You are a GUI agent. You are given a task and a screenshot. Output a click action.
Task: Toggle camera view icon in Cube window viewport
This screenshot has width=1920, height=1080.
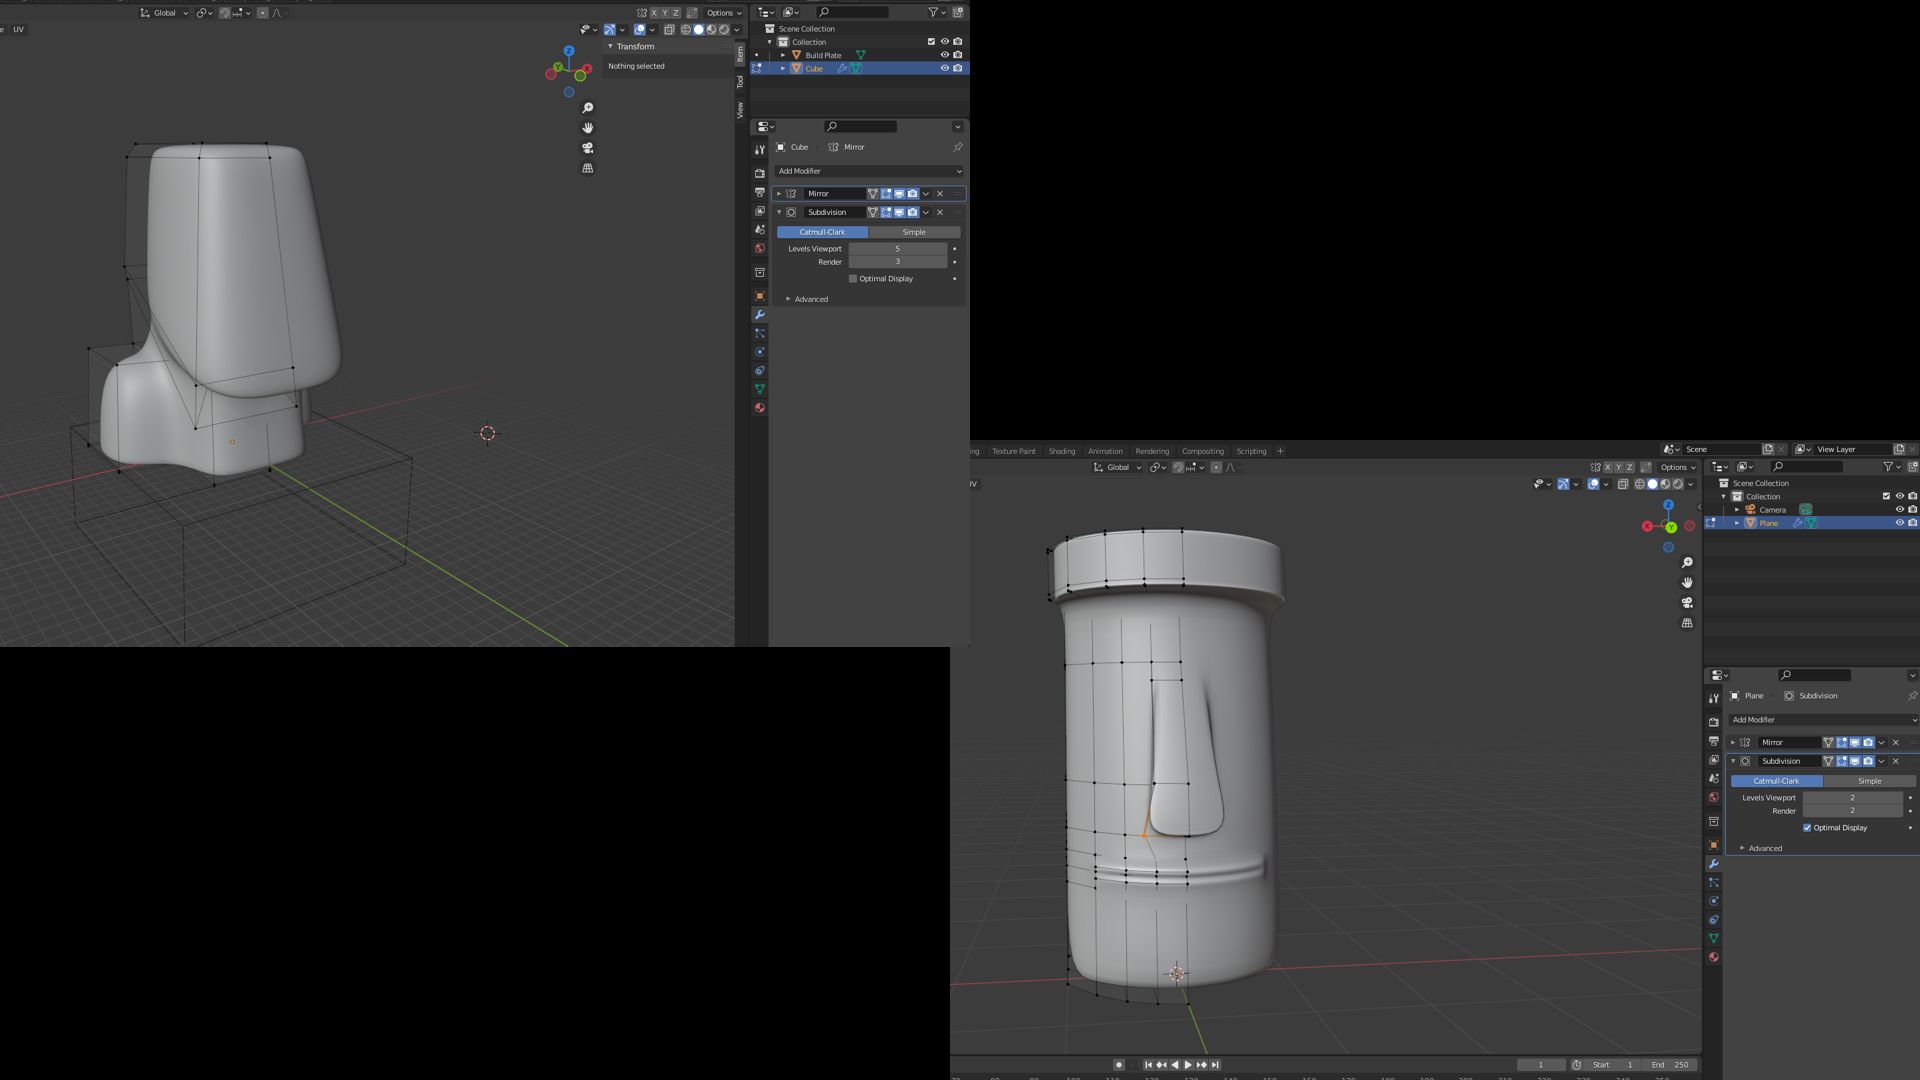(588, 148)
